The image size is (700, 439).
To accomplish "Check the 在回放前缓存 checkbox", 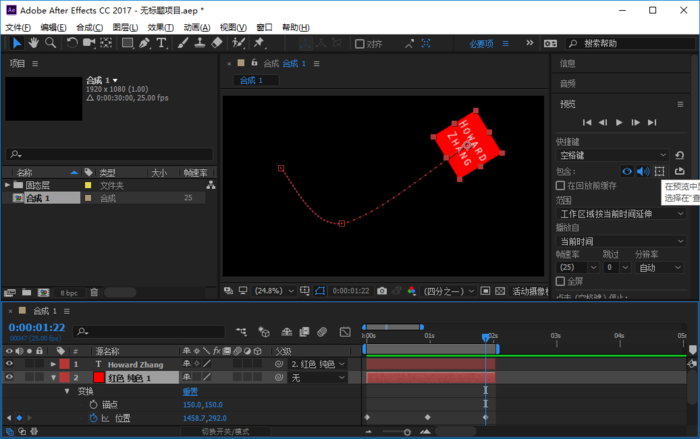I will (560, 185).
